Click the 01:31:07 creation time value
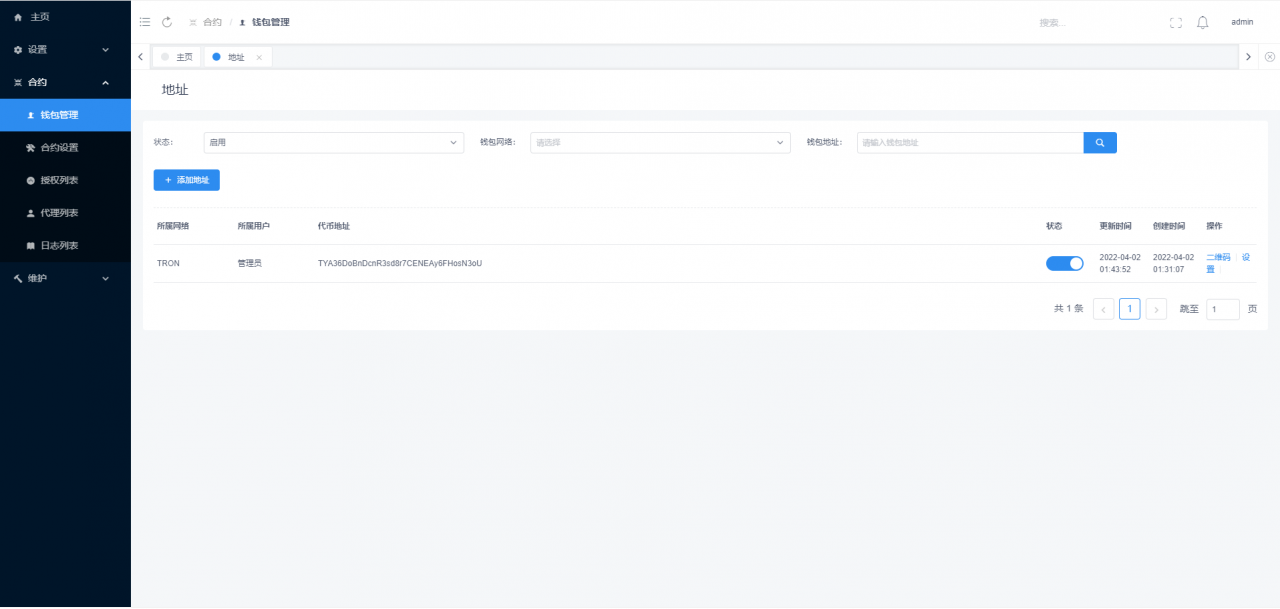This screenshot has height=609, width=1280. coord(1168,270)
